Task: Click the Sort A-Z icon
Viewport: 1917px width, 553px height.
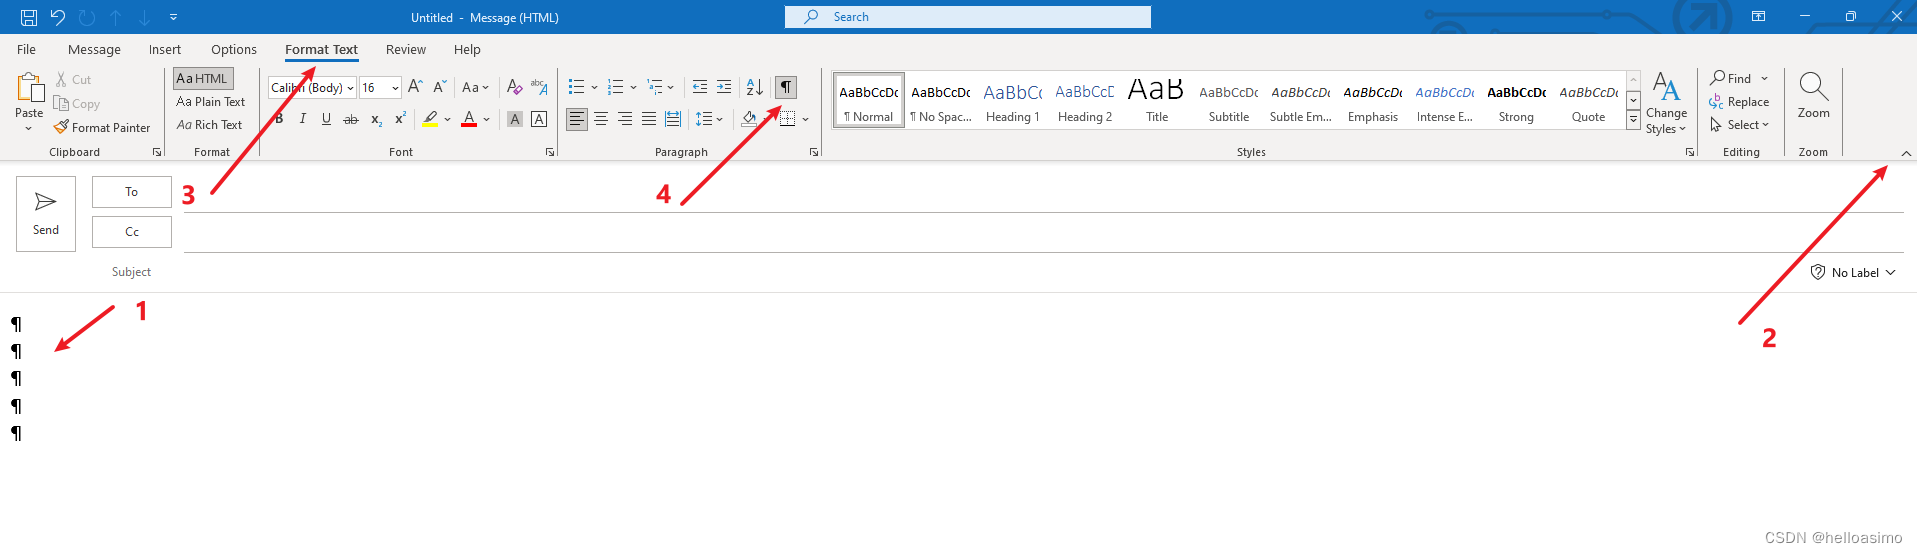Action: tap(755, 87)
